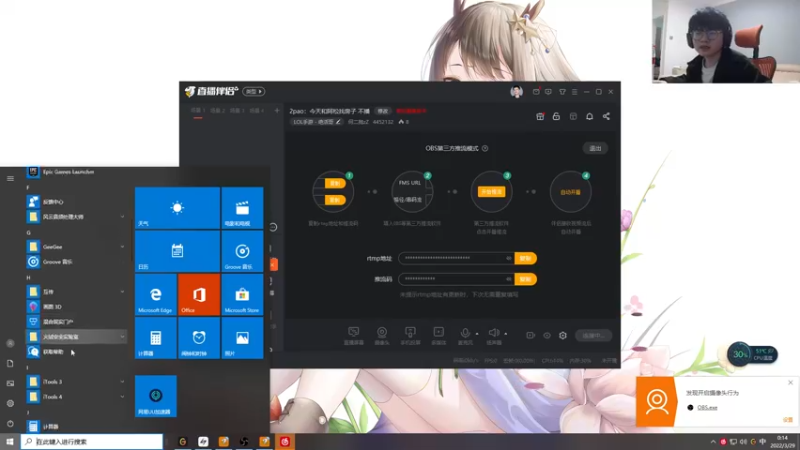Open help icon beside OBS third-party mode title
Viewport: 800px width, 450px height.
click(x=485, y=148)
